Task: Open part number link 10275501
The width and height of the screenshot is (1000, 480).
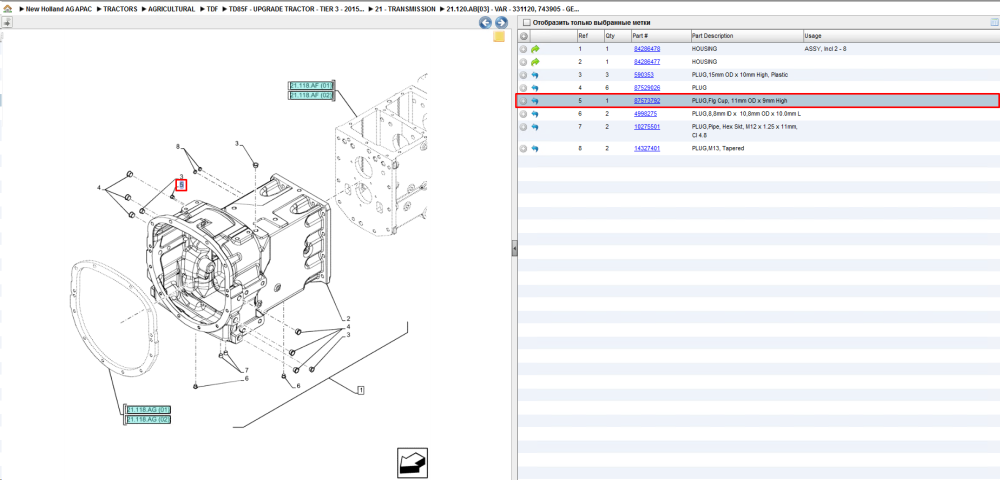Action: click(647, 127)
